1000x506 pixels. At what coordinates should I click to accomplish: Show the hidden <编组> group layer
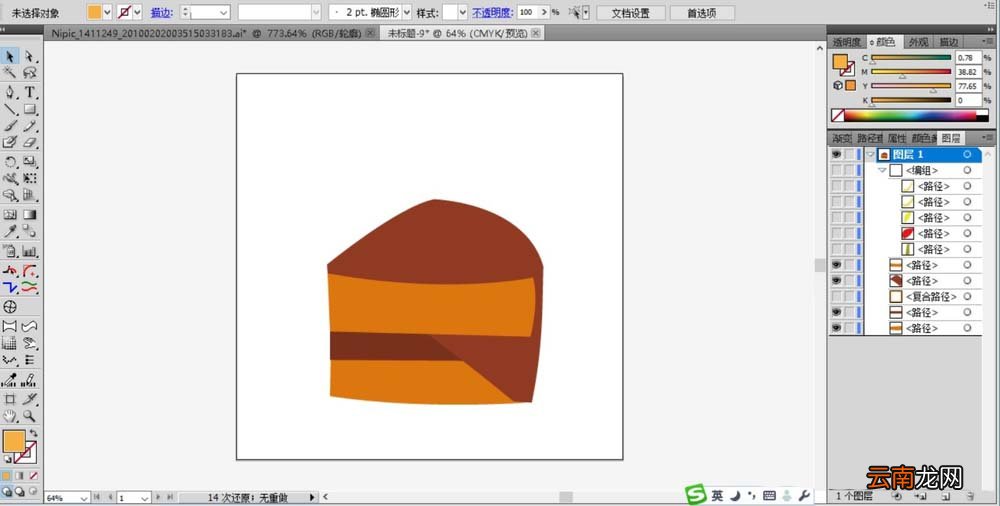(836, 170)
